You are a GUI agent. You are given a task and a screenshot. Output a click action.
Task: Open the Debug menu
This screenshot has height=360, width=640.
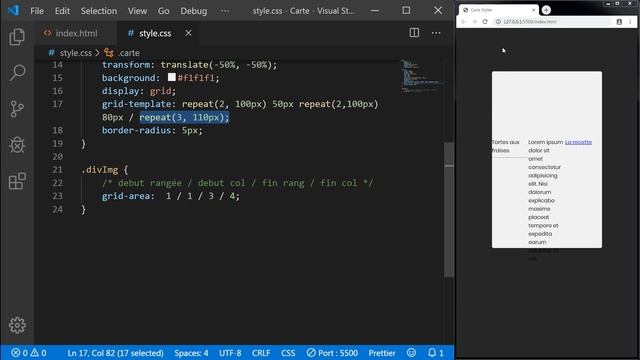coord(193,11)
